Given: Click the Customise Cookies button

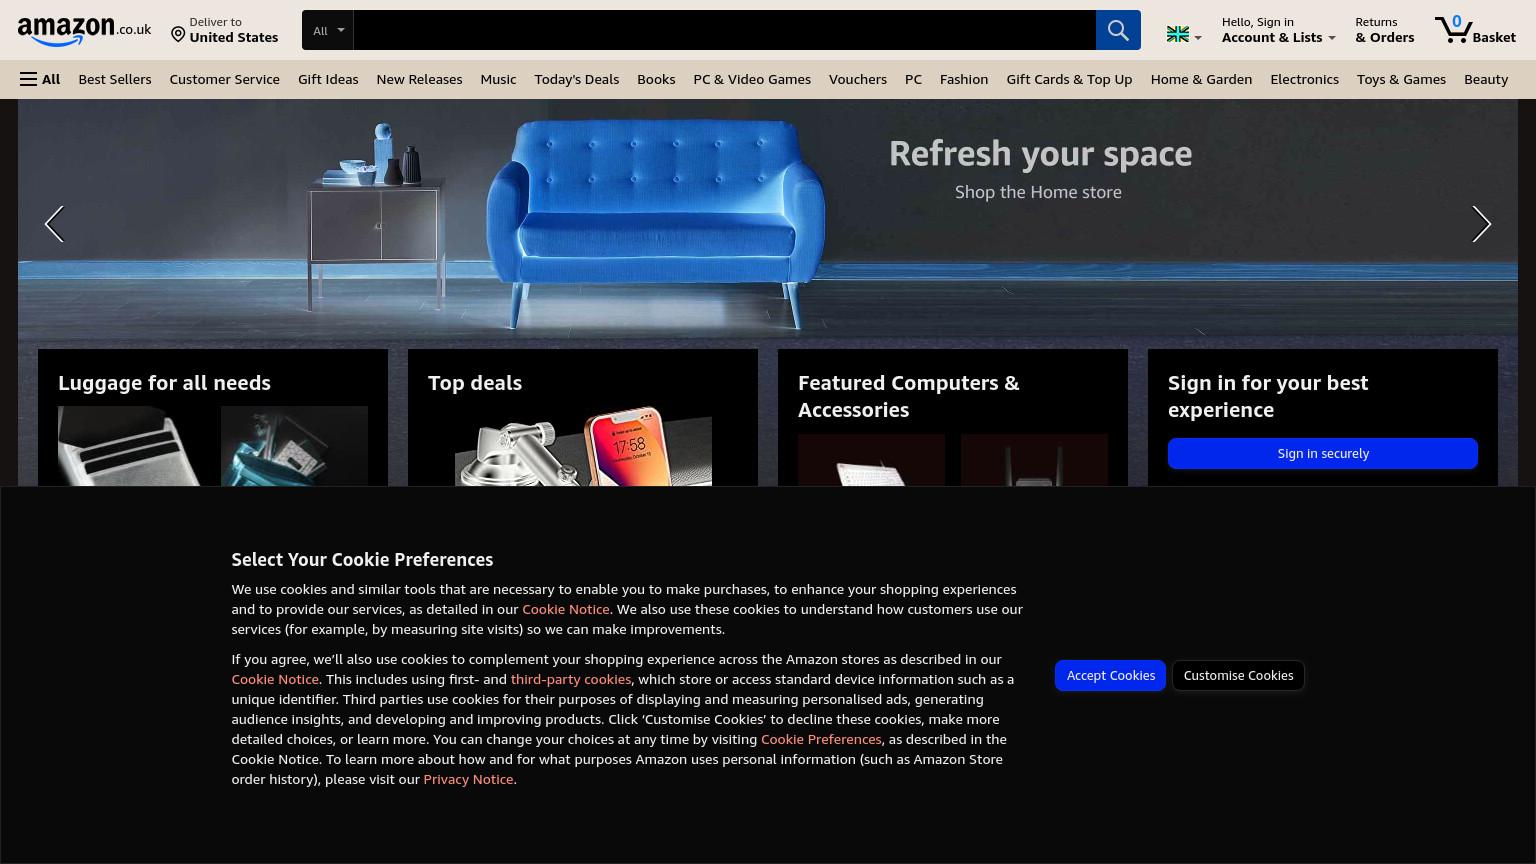Looking at the screenshot, I should tap(1238, 675).
